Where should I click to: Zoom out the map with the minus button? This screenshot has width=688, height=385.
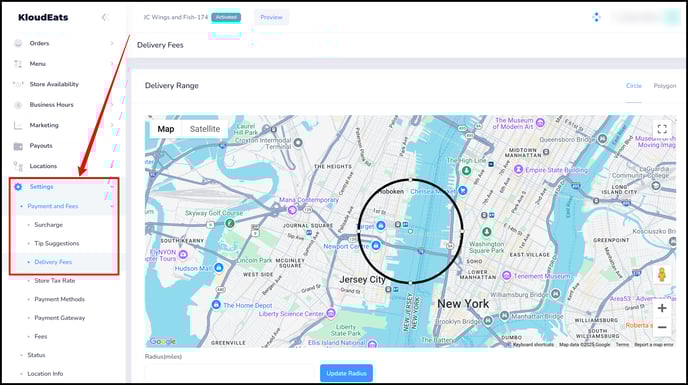(662, 327)
